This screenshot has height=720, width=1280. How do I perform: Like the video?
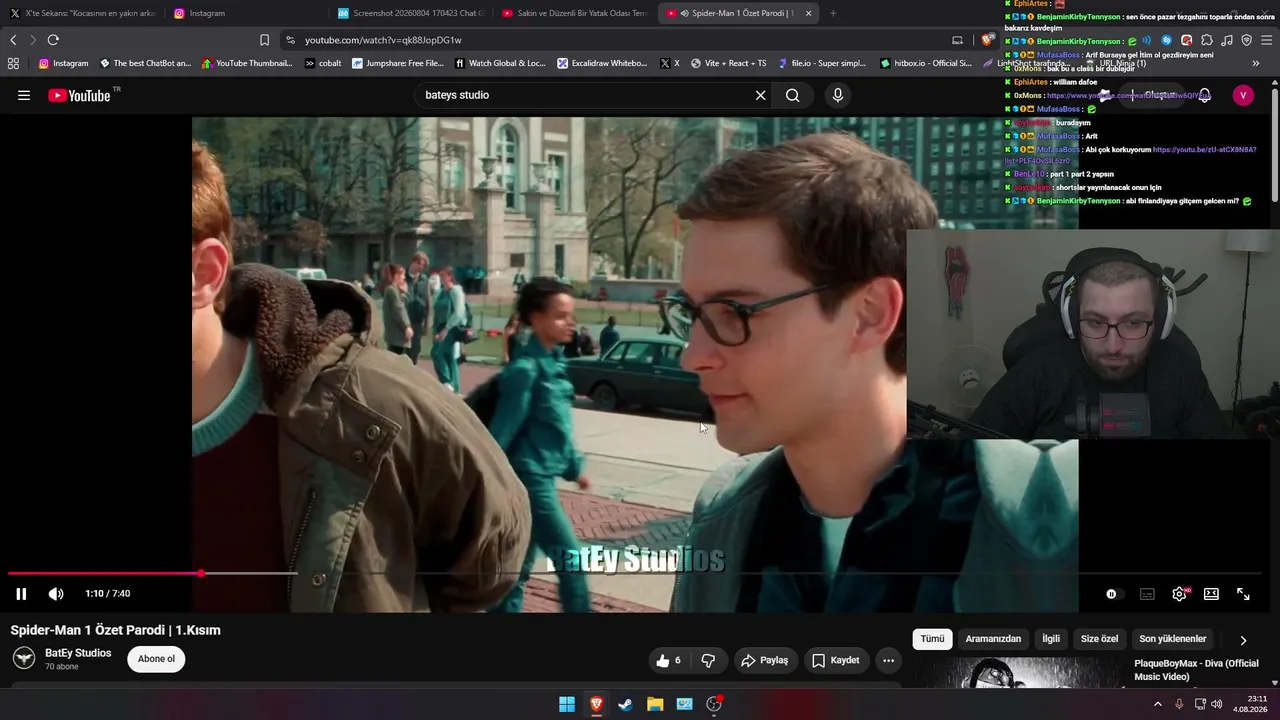pos(668,660)
